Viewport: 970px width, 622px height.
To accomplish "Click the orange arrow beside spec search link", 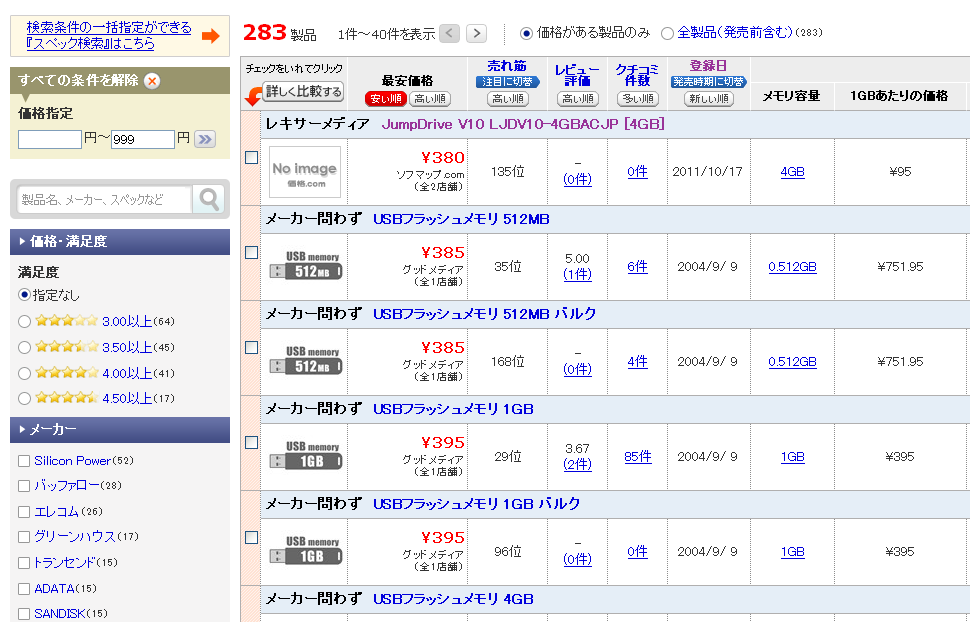I will (x=211, y=36).
